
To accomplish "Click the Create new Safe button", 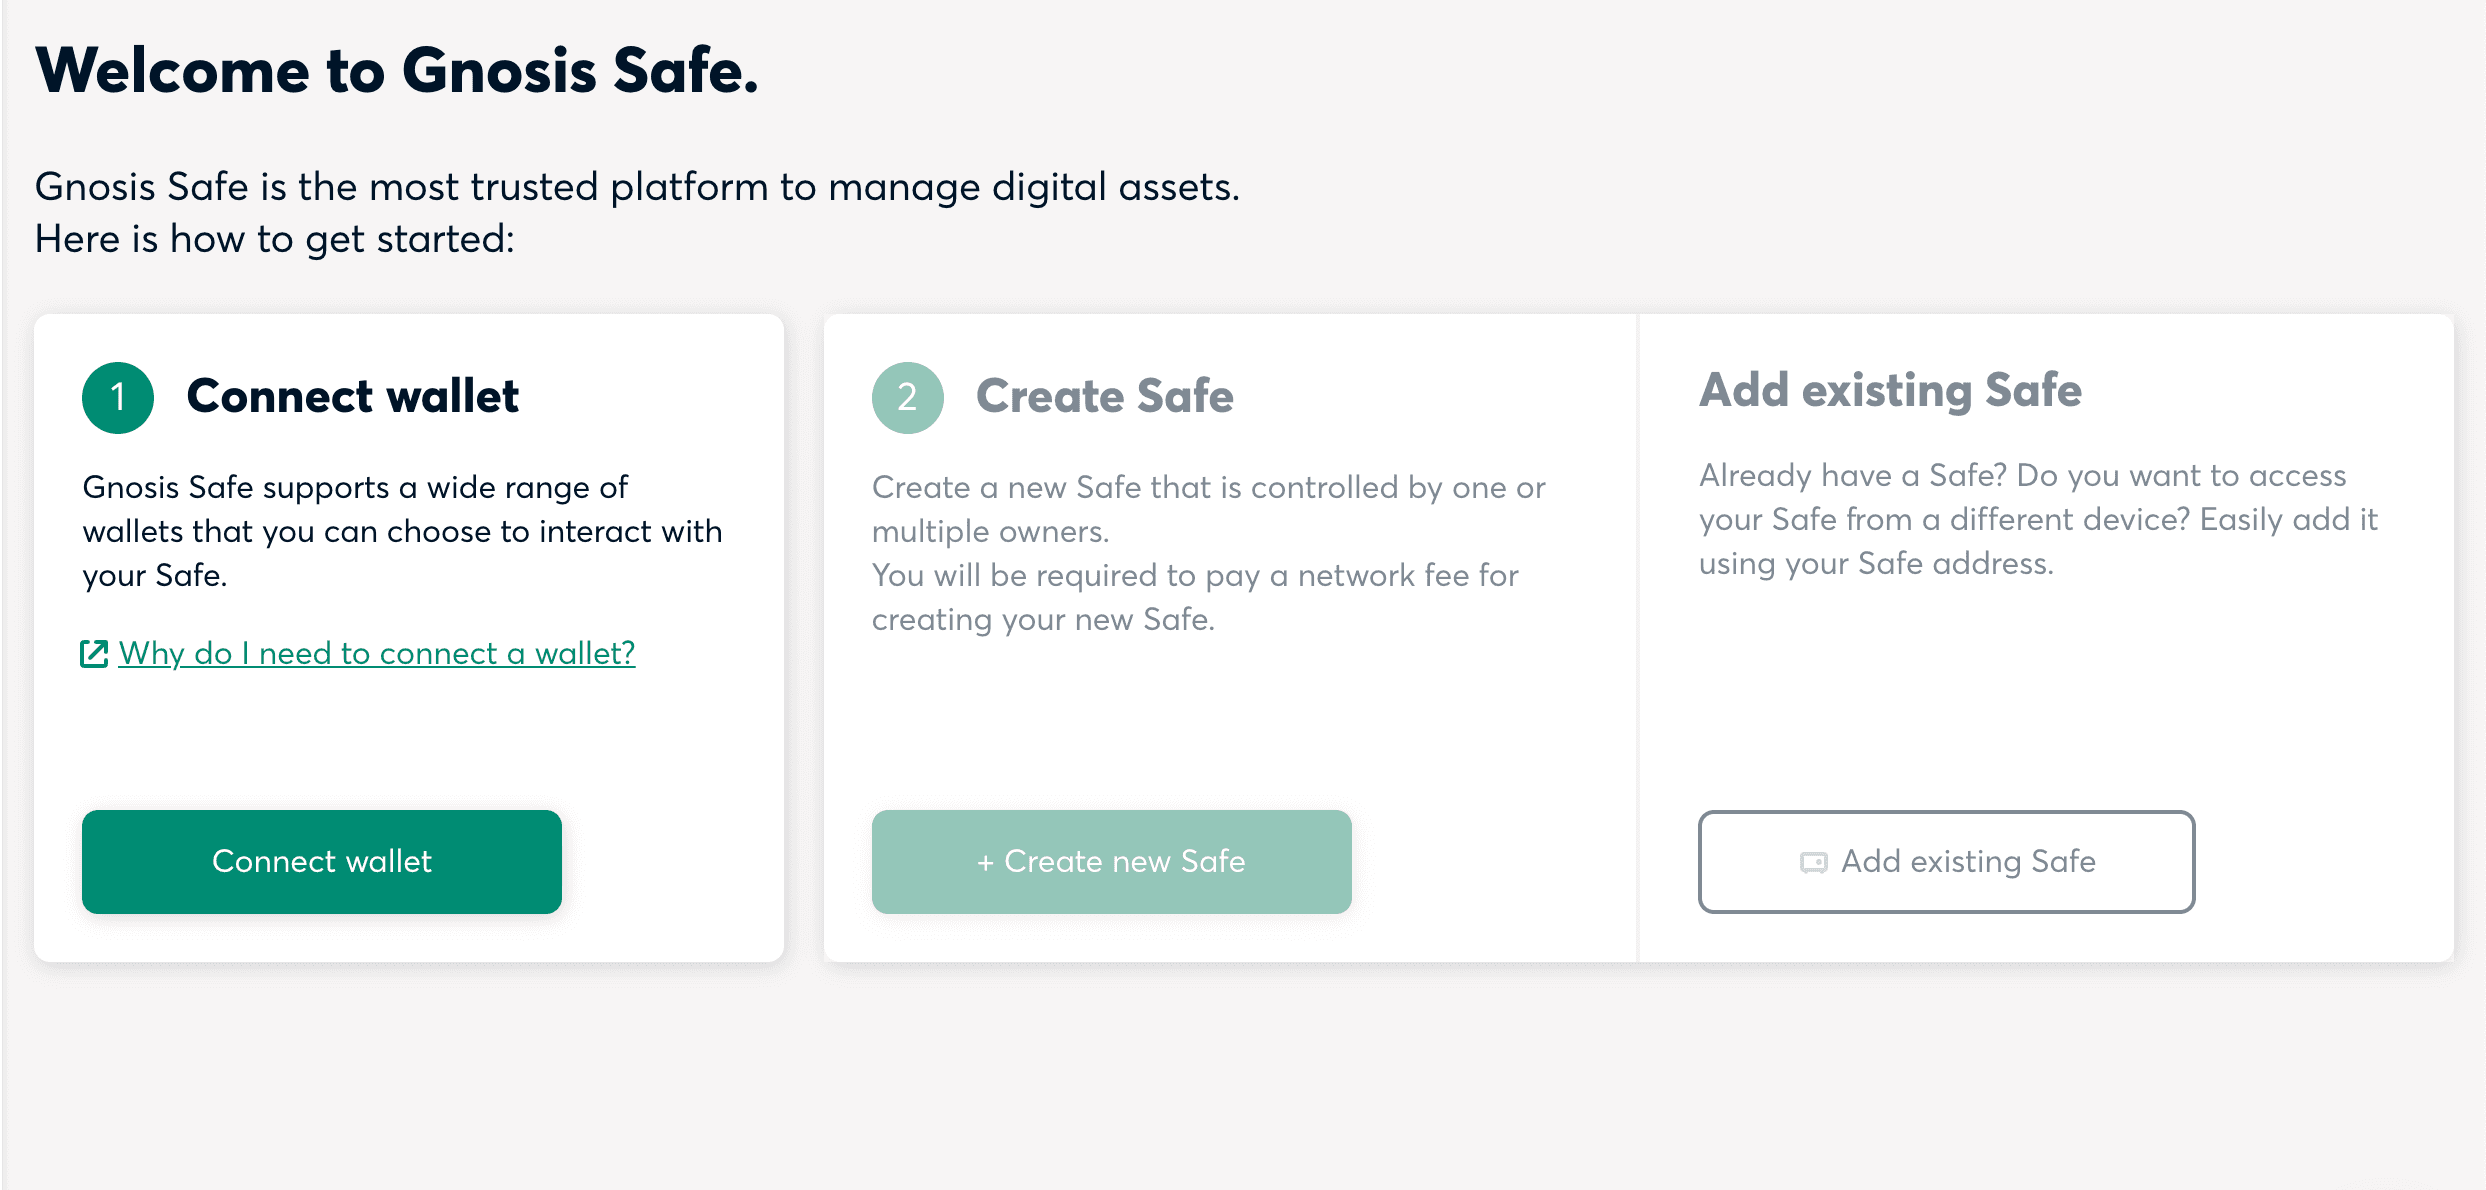I will pos(1112,861).
